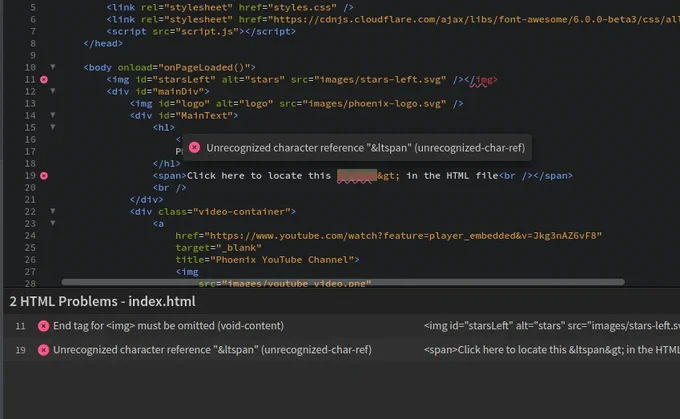The image size is (680, 419).
Task: Collapse the mainDiv block on line 12
Action: [x=52, y=91]
